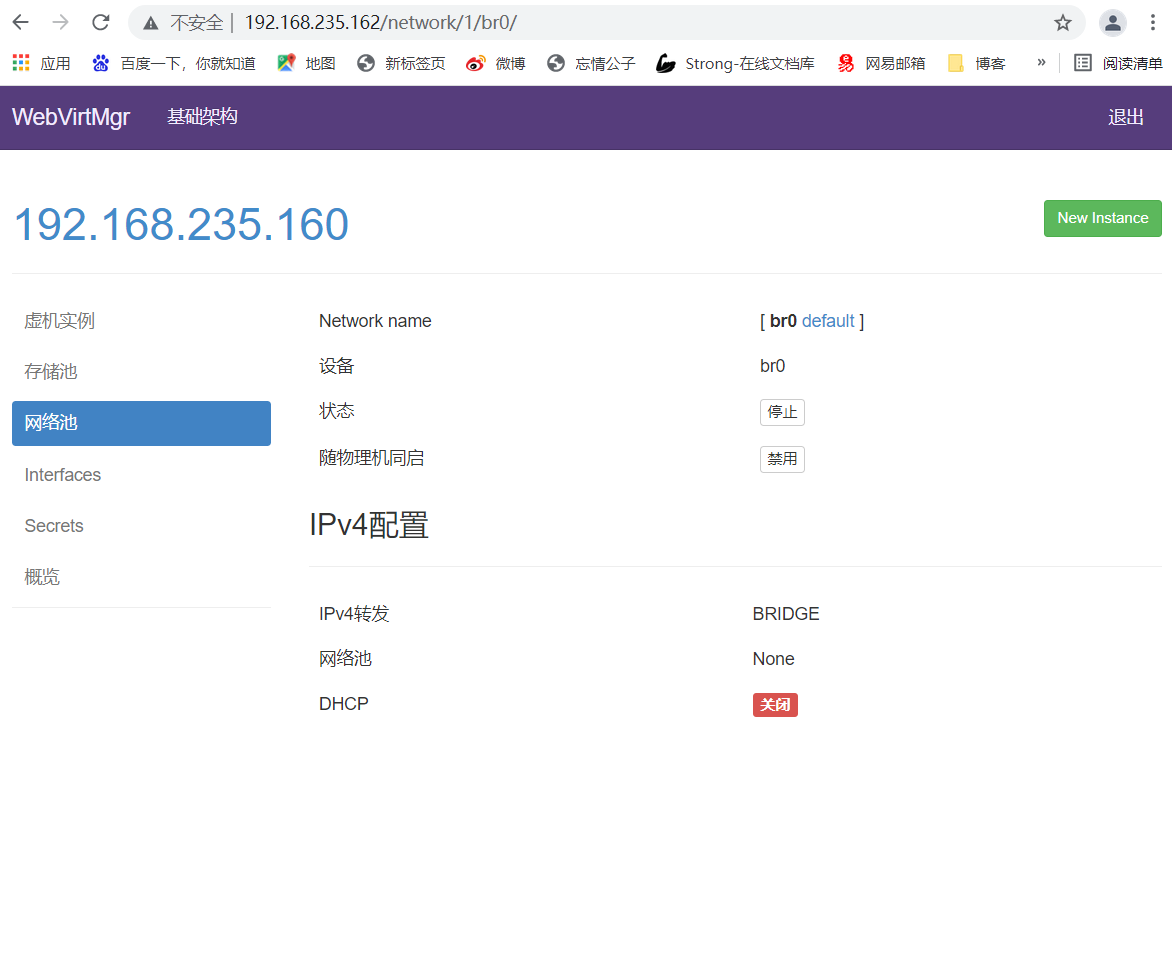
Task: Select 概览 in the sidebar
Action: [141, 577]
